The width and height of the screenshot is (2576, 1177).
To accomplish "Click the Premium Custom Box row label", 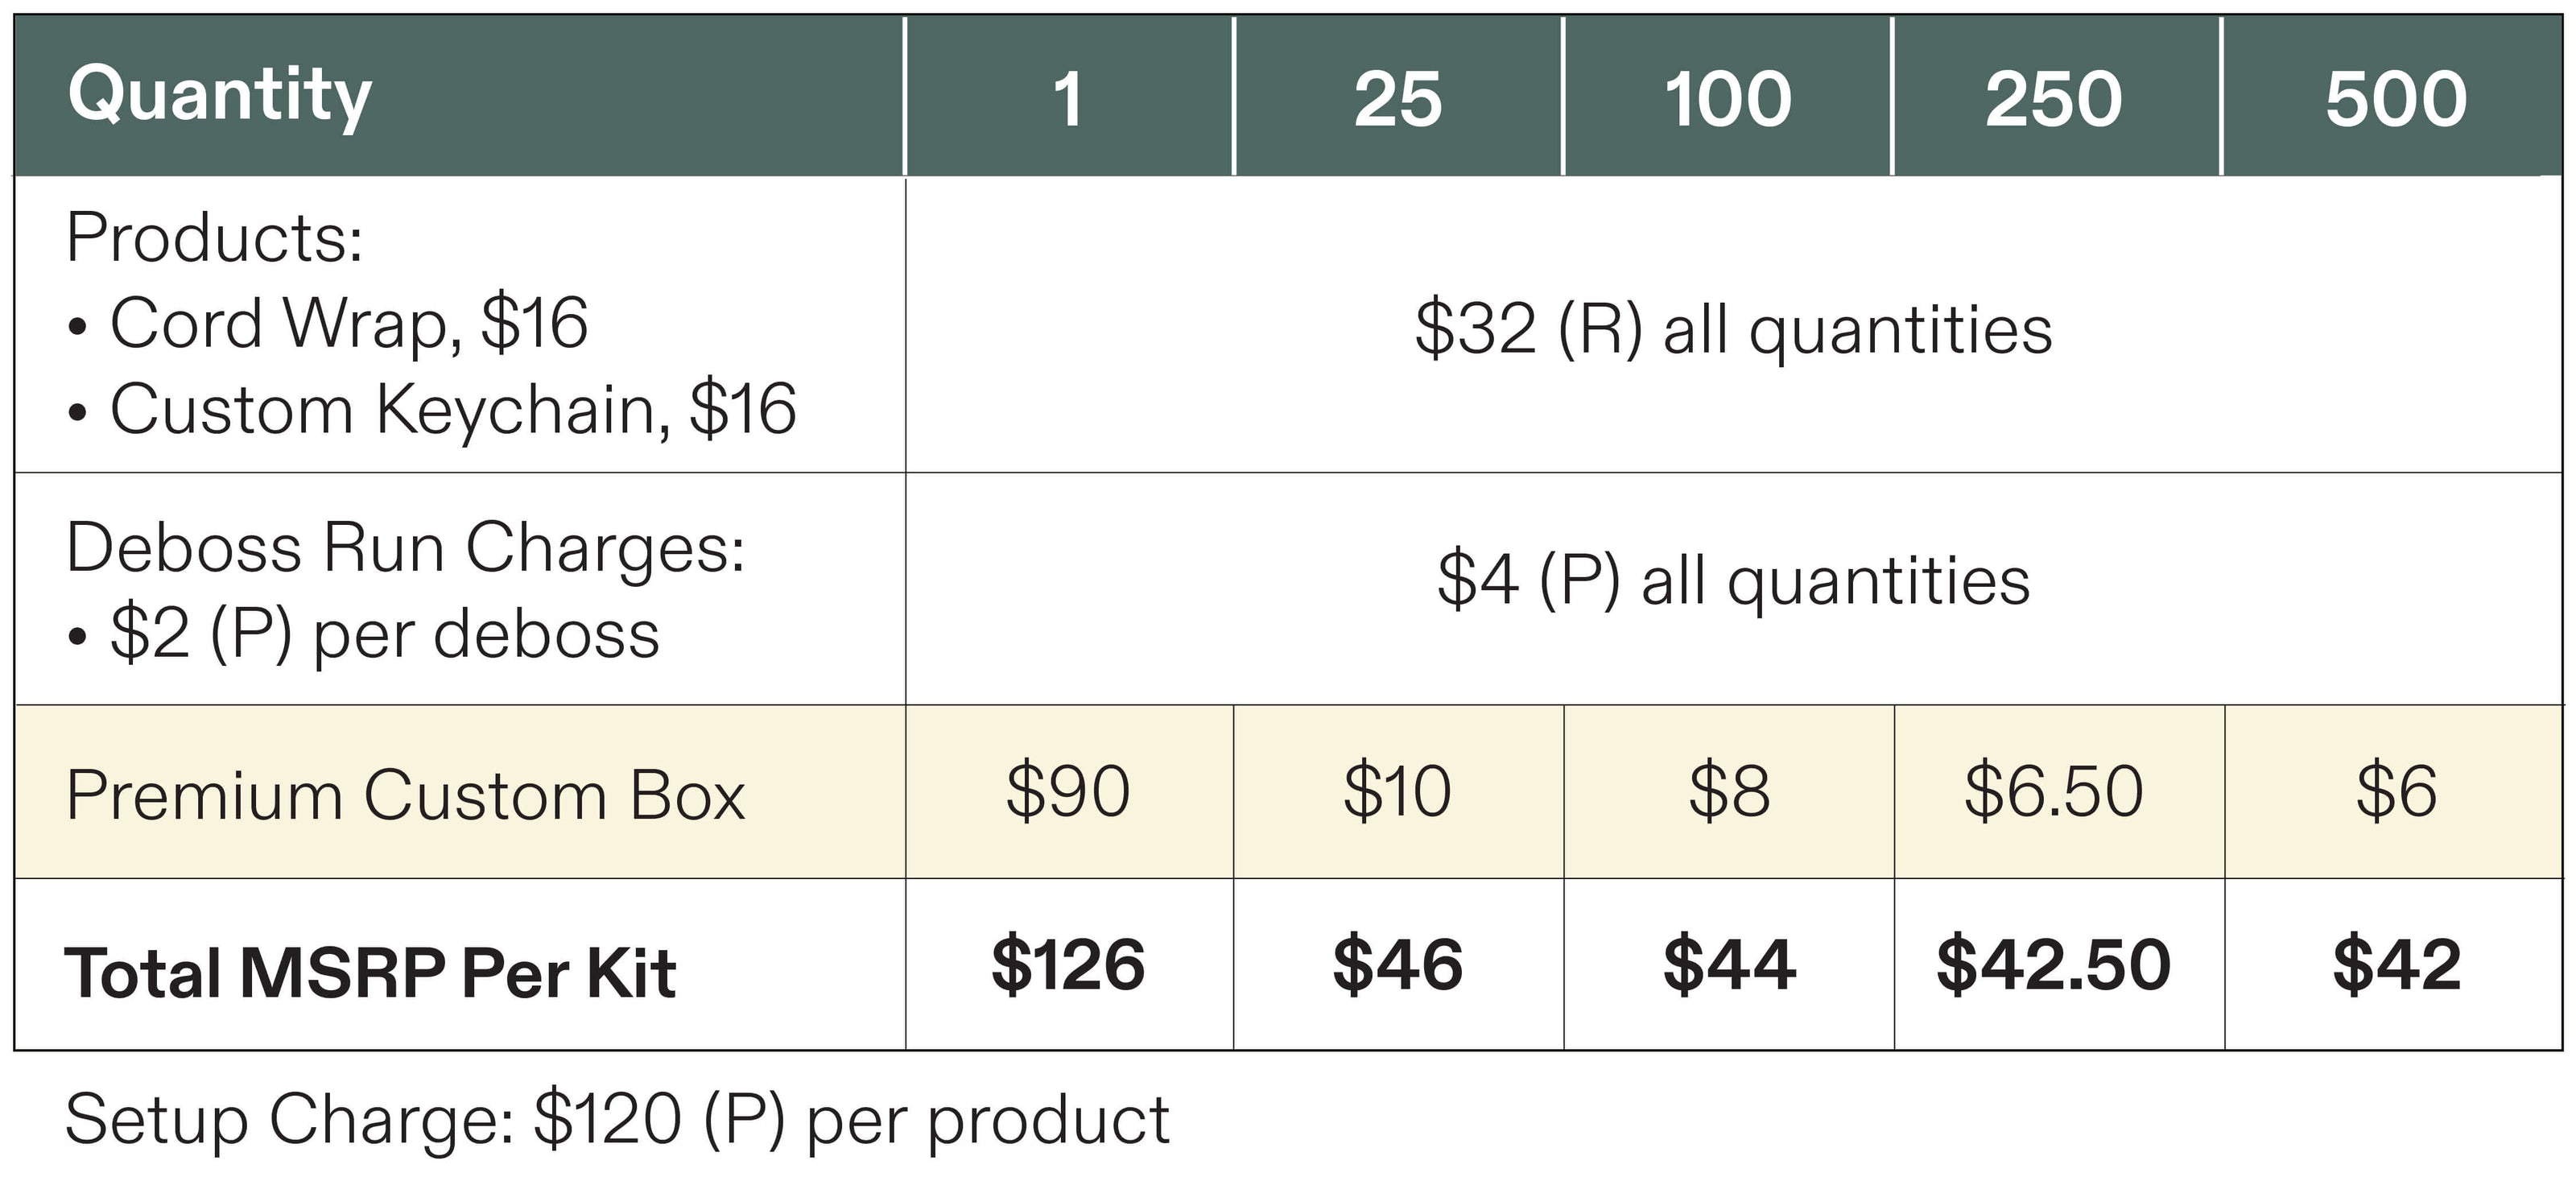I will [405, 796].
